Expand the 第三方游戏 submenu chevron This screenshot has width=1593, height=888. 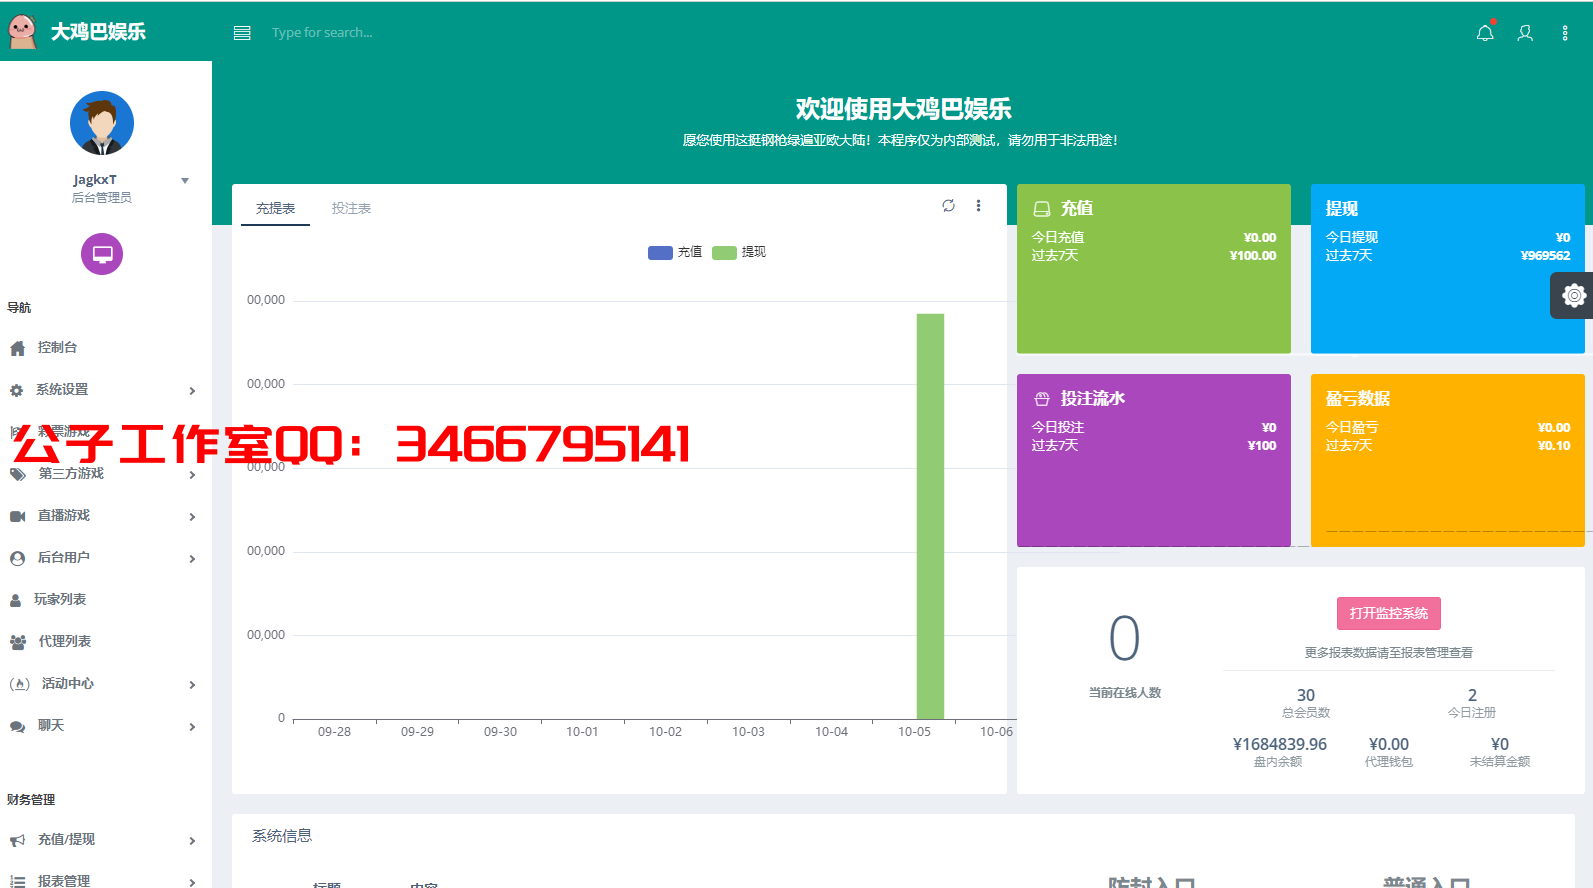coord(192,475)
